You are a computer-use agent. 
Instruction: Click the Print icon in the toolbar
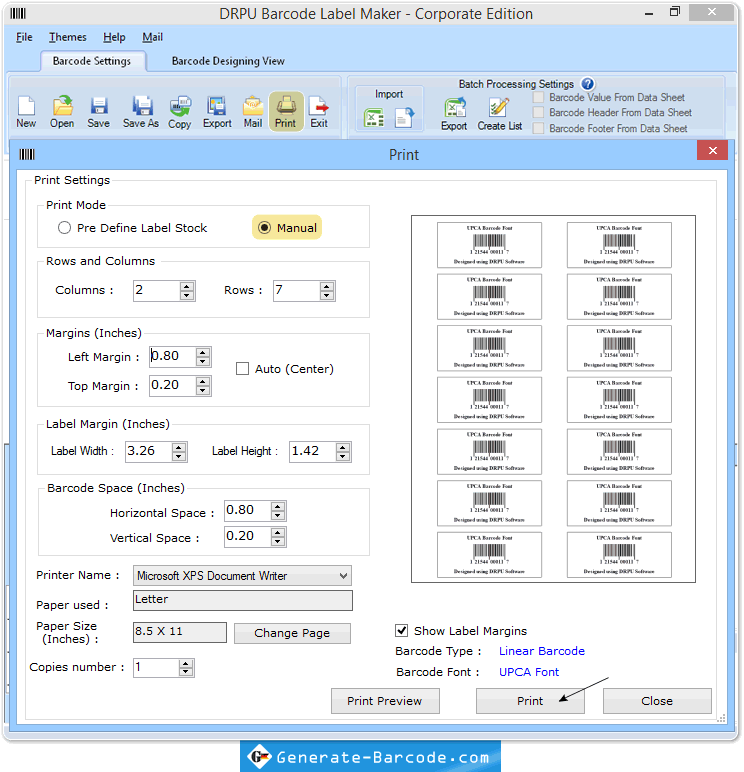tap(286, 112)
